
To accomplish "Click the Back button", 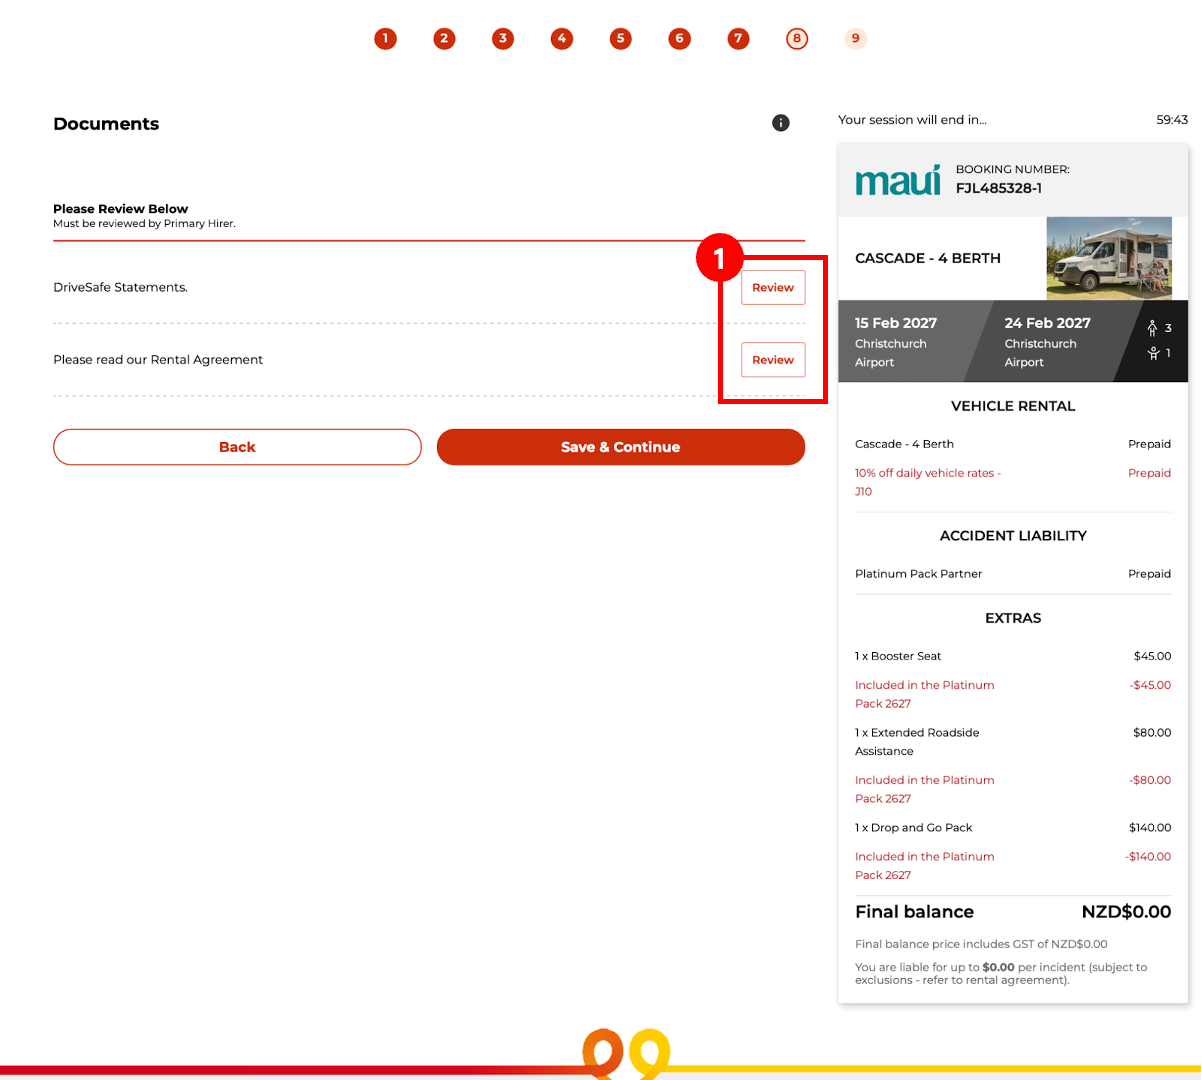I will point(237,447).
